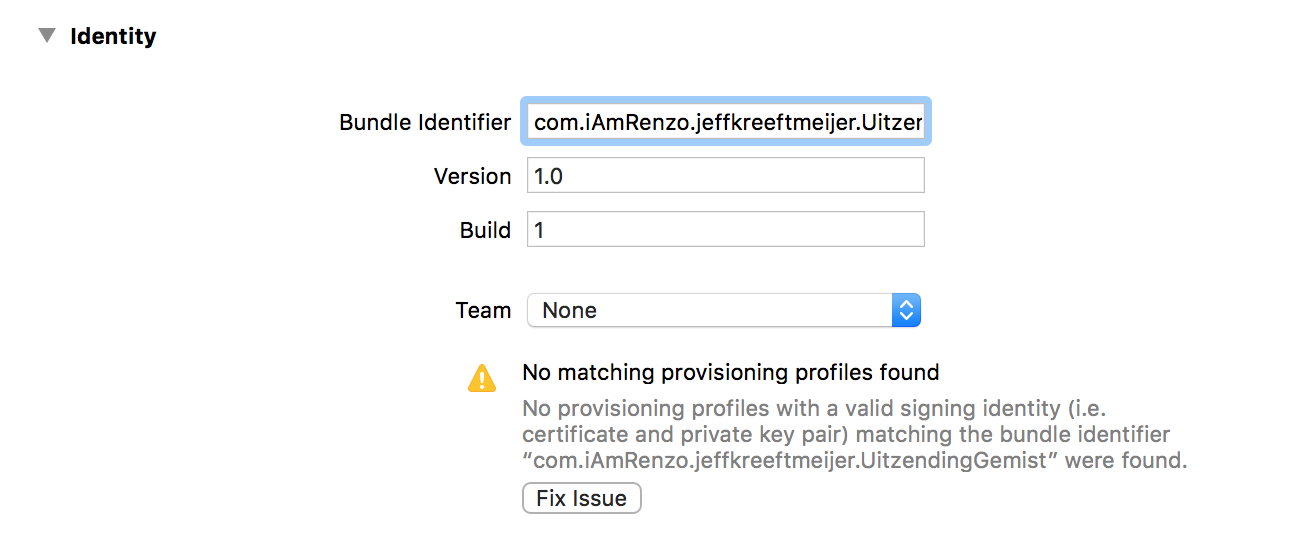Screen dimensions: 1300x540
Task: Click the 'None' value in Team menu
Action: [x=570, y=310]
